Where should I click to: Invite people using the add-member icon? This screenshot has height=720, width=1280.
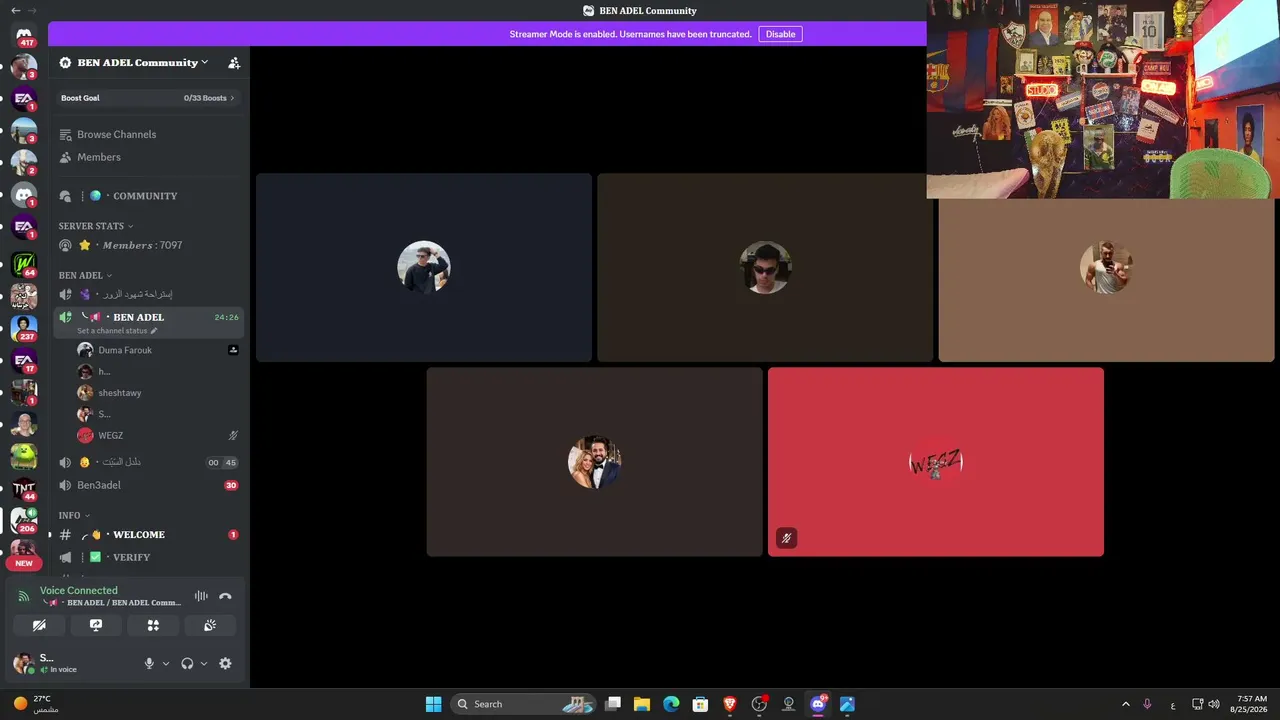click(234, 63)
